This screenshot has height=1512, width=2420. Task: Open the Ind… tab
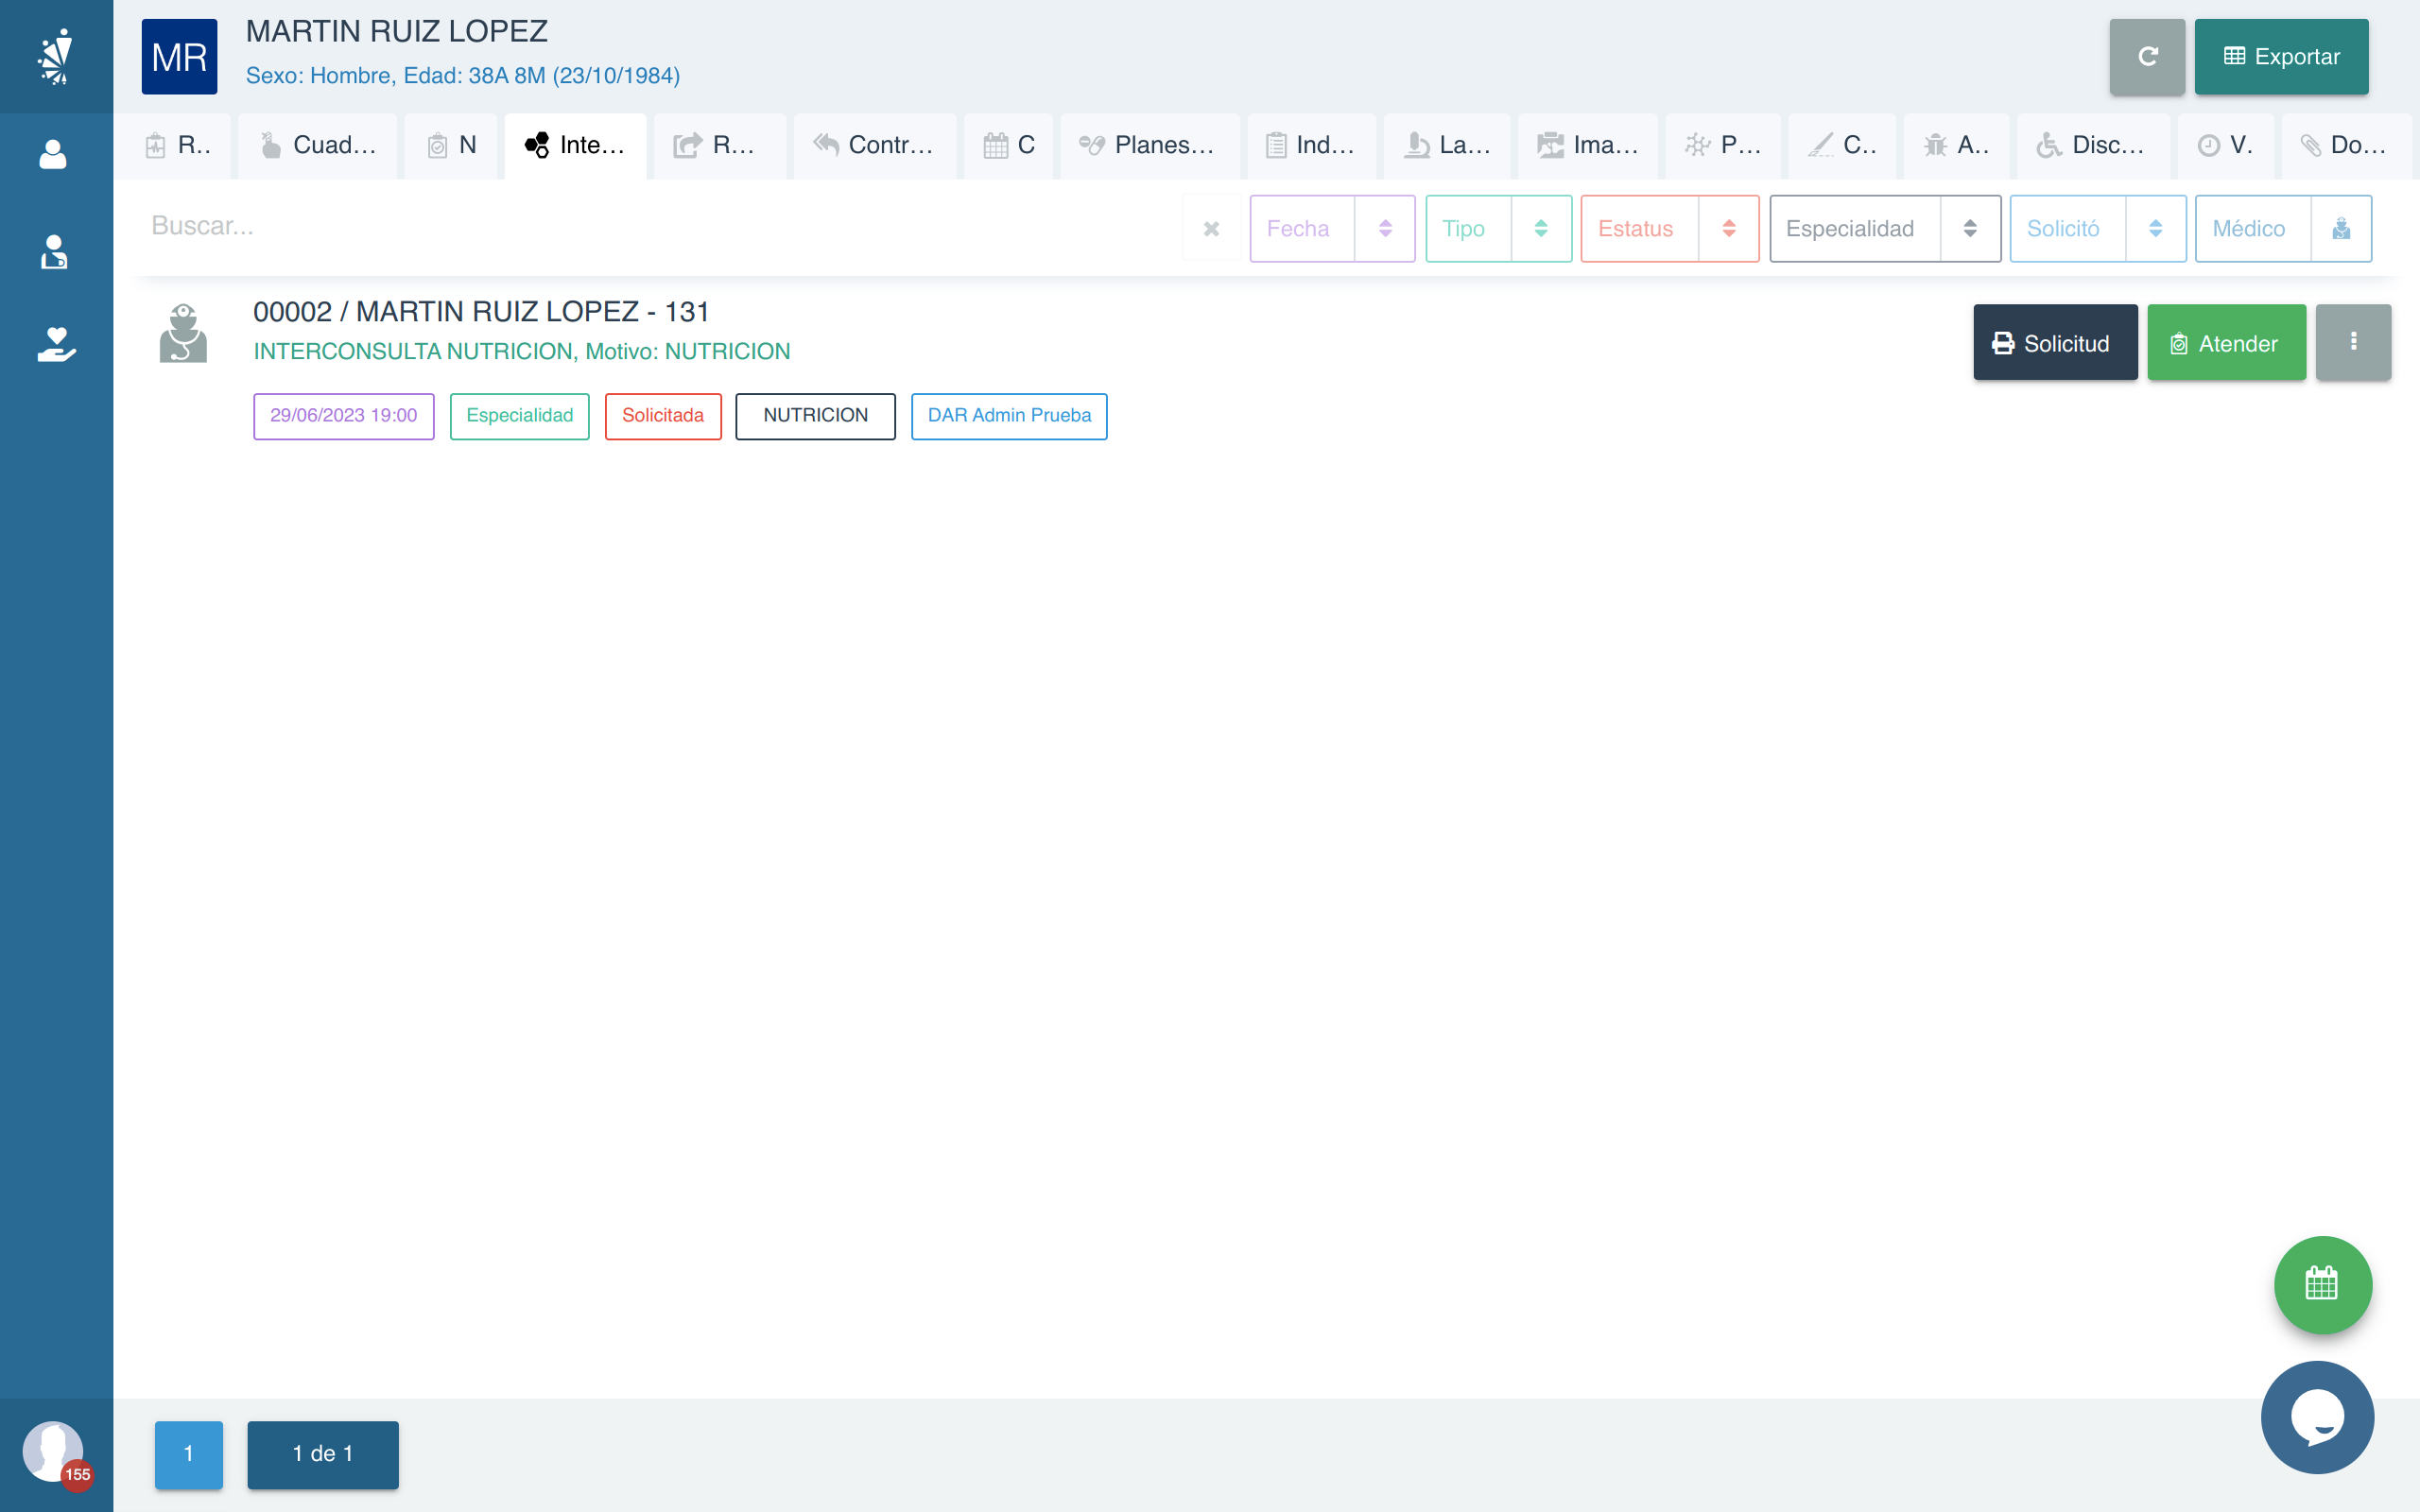tap(1311, 146)
